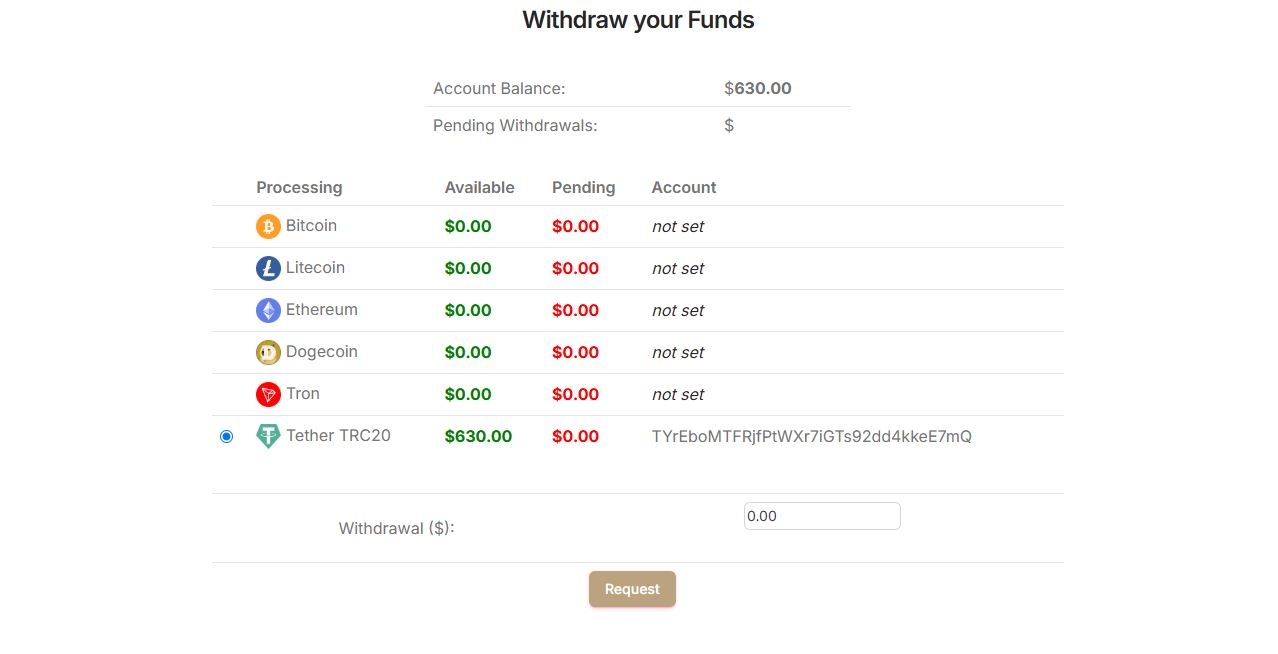Viewport: 1278px width, 654px height.
Task: Click the Withdrawal amount input field
Action: [821, 516]
